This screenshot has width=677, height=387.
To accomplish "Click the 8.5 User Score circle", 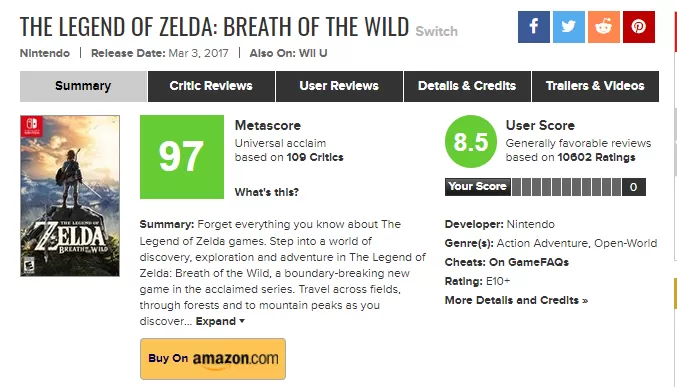I will point(471,141).
